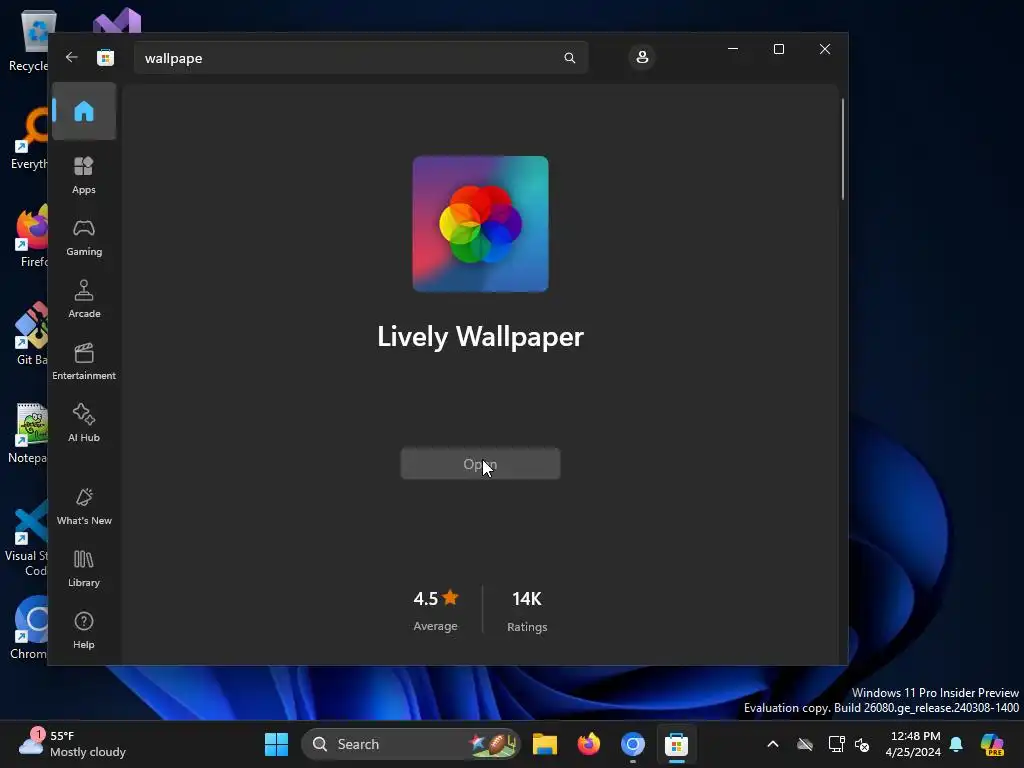This screenshot has width=1024, height=768.
Task: Select the Home sidebar item
Action: [x=84, y=111]
